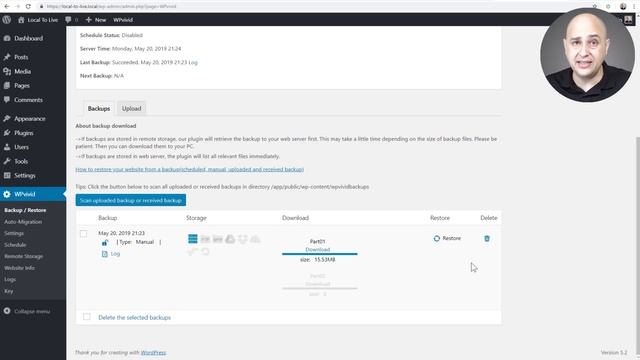The width and height of the screenshot is (640, 360).
Task: Open the browser profile avatar
Action: point(623,6)
